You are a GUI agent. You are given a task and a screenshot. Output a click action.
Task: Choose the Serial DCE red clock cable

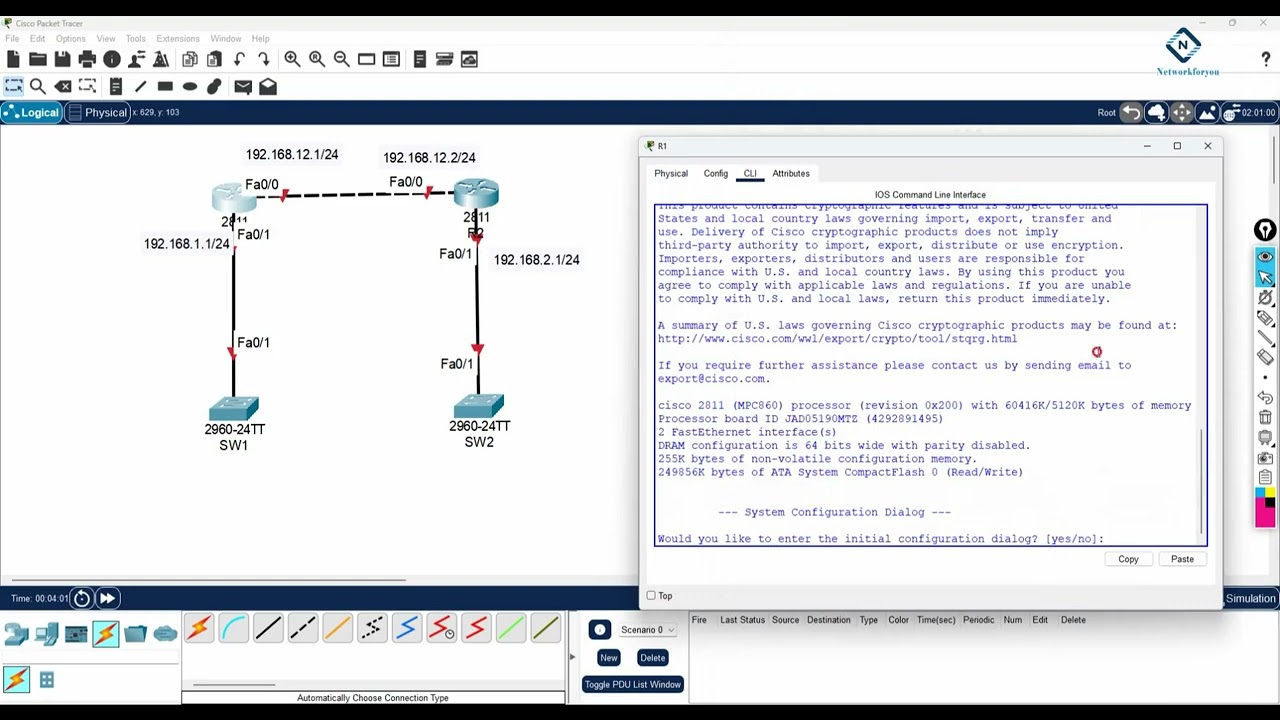441,628
